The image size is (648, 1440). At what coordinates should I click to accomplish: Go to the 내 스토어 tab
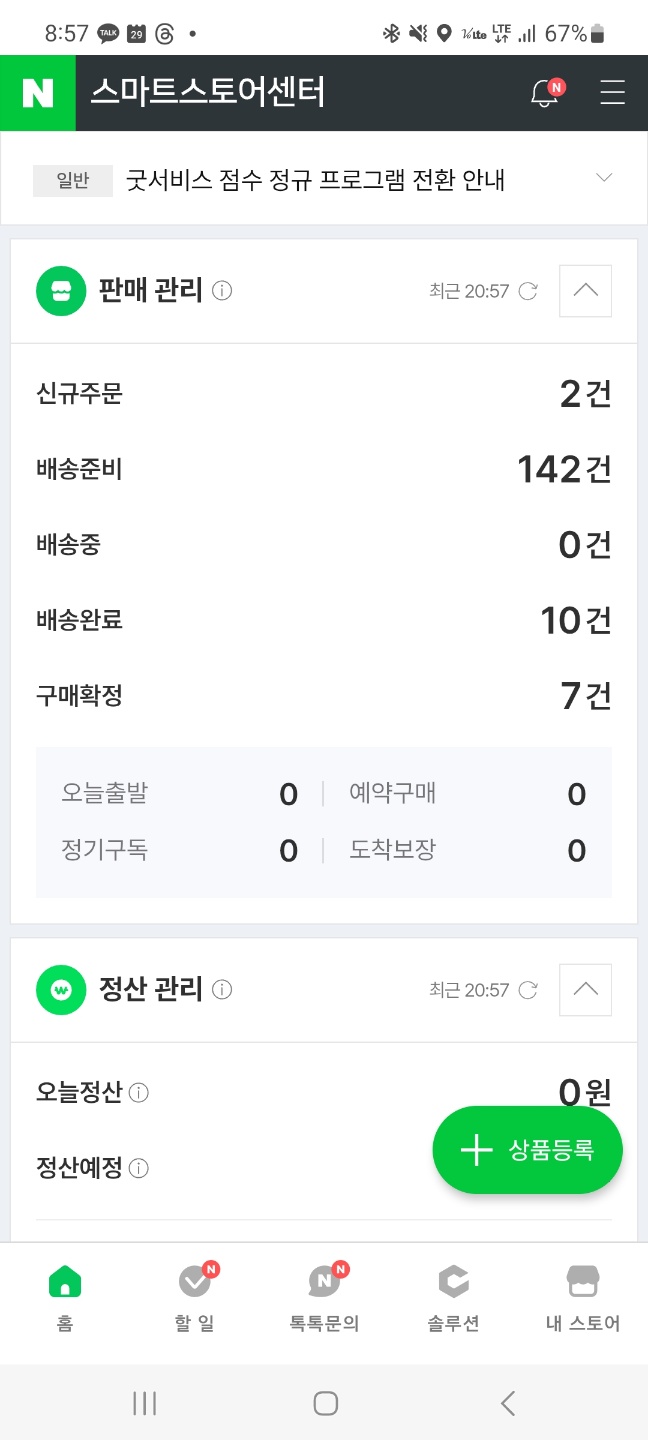583,1298
